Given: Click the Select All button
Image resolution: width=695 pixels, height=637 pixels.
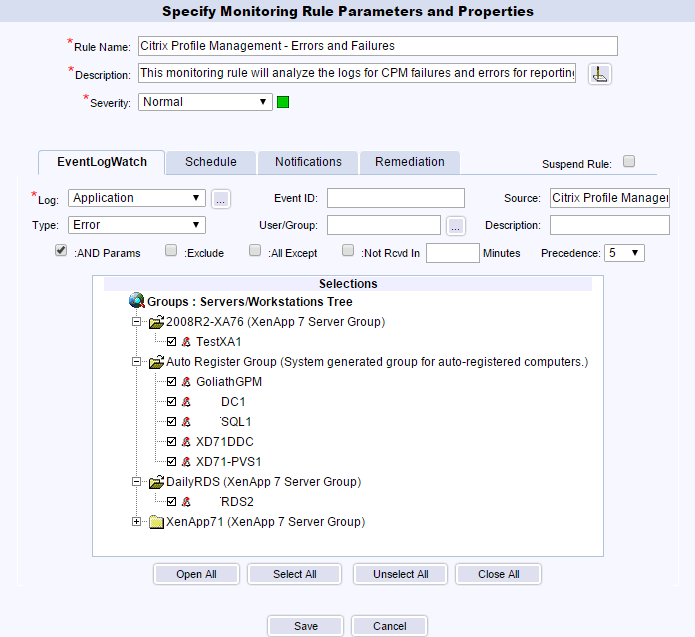Looking at the screenshot, I should pos(295,574).
